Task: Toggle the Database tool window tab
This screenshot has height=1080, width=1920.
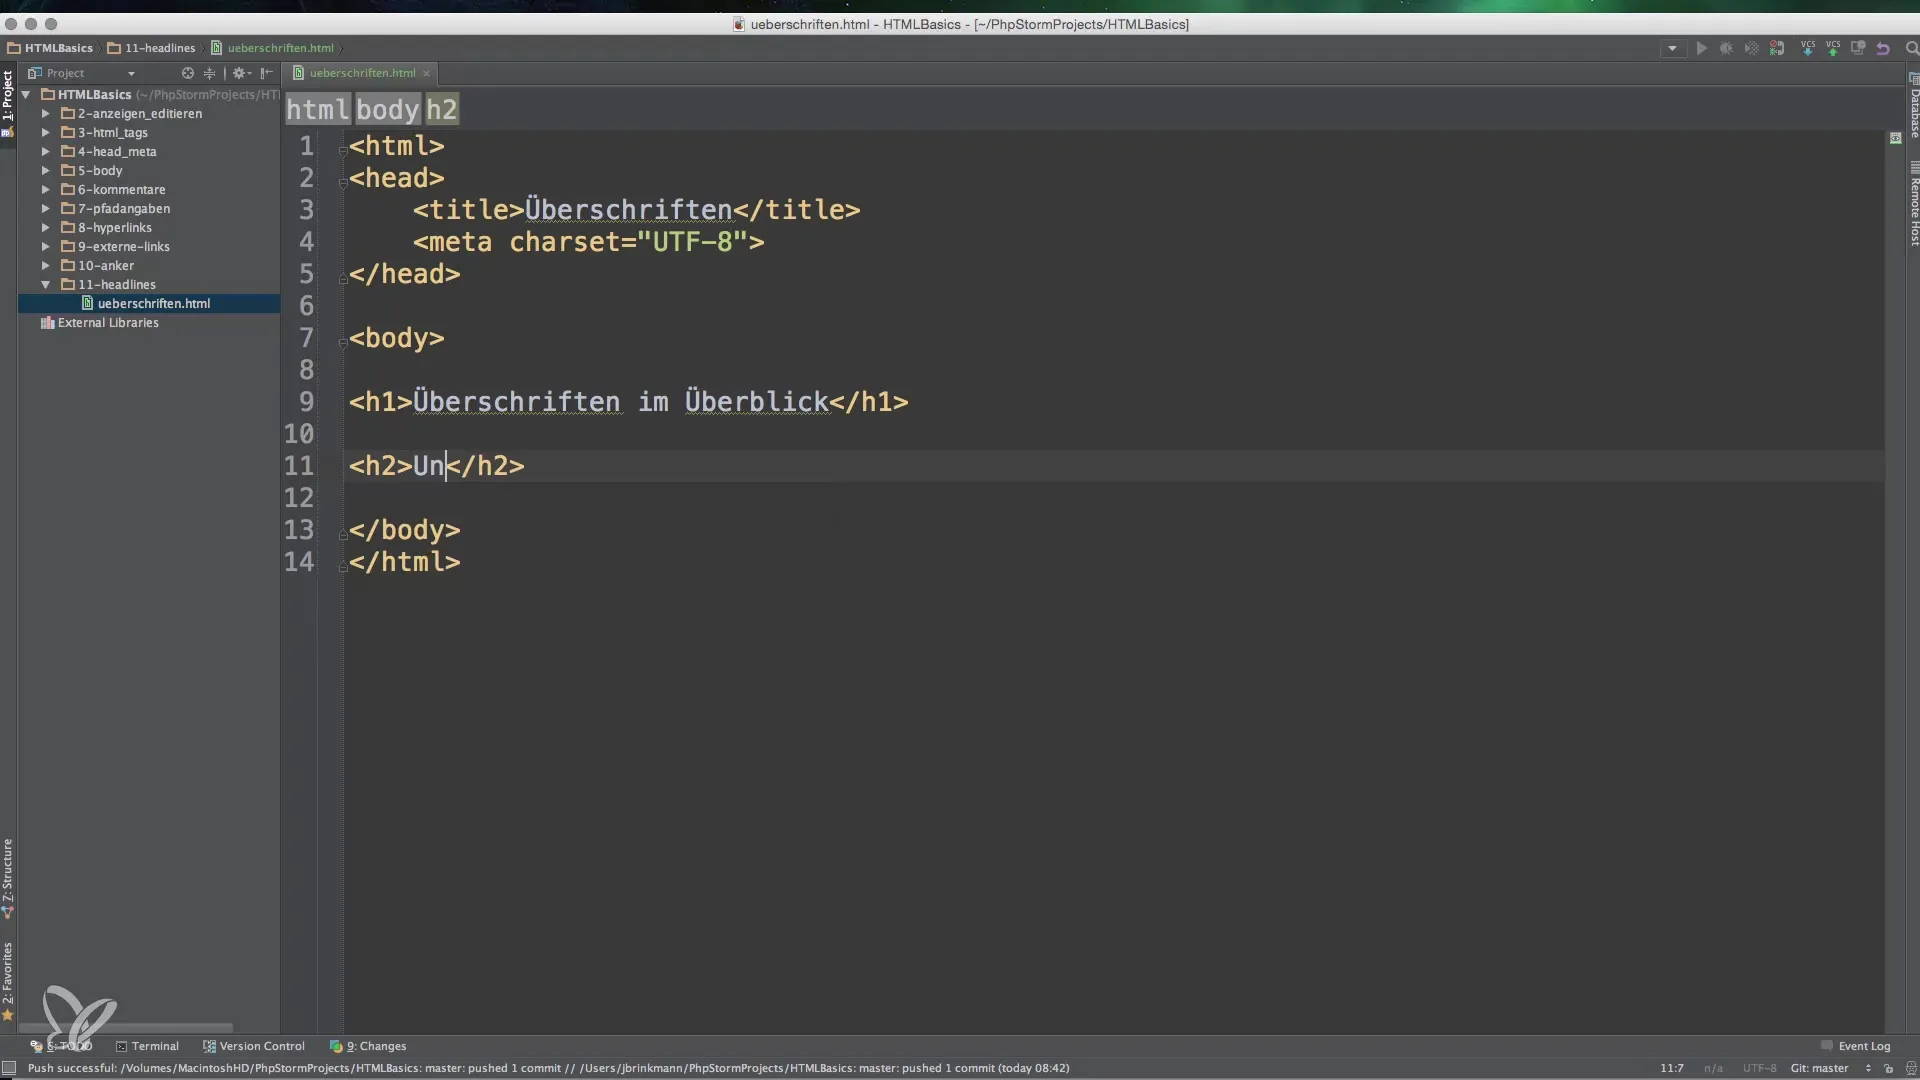Action: coord(1913,104)
